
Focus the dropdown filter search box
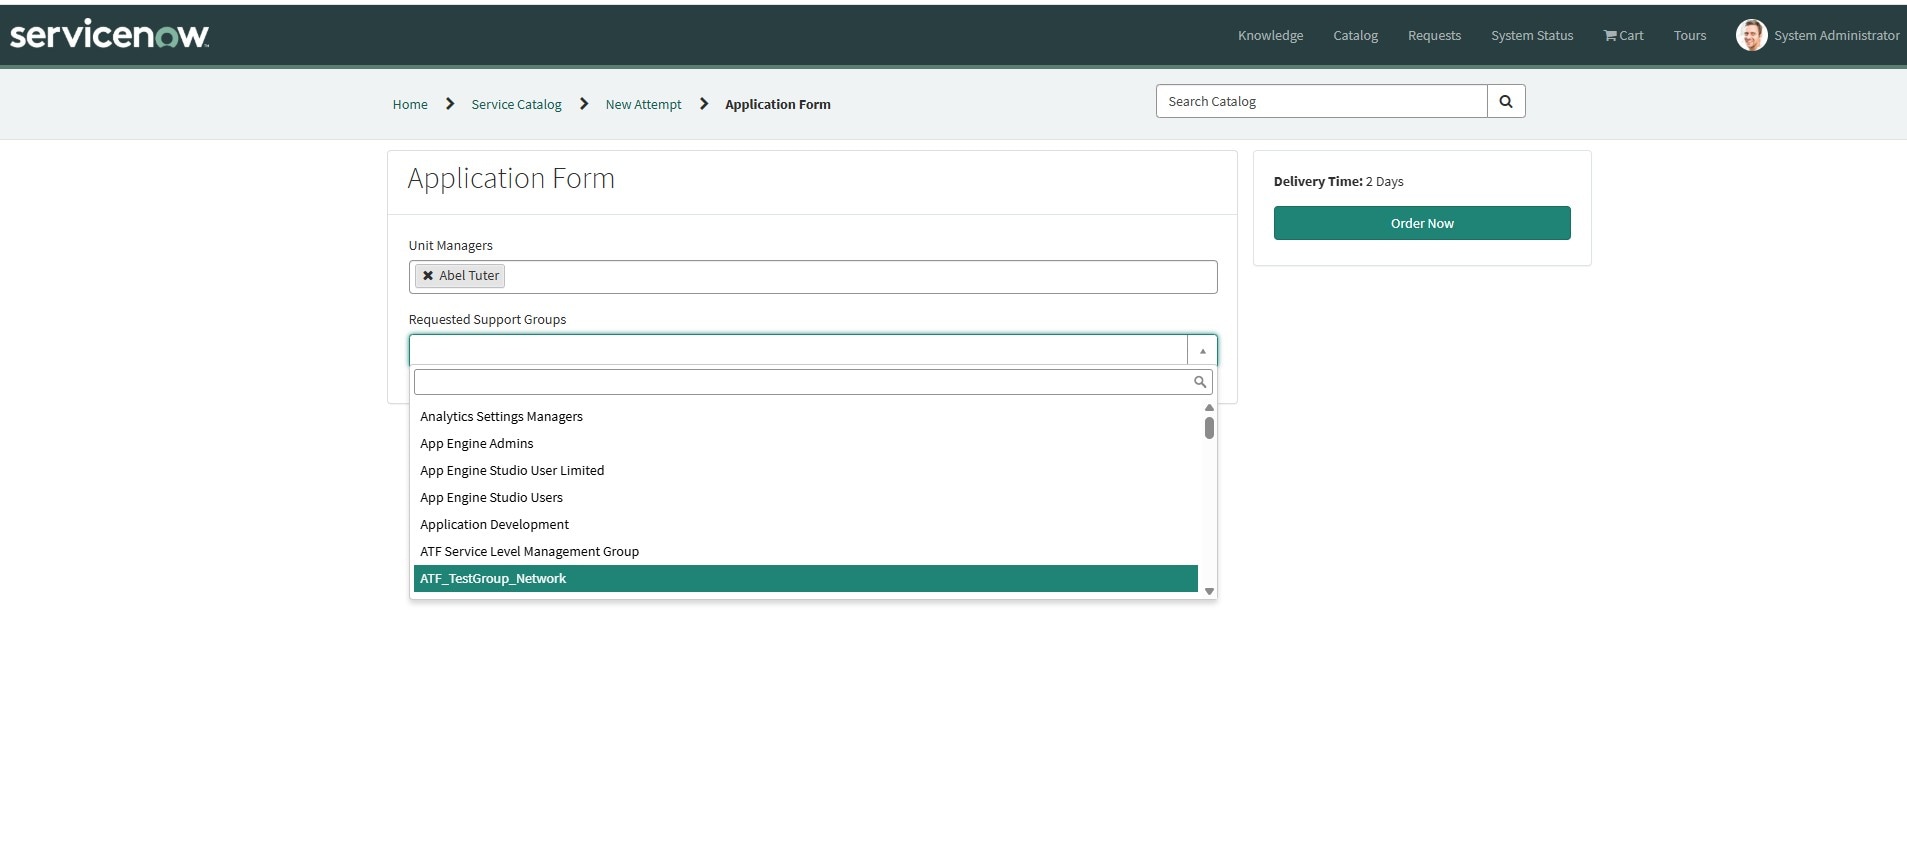pyautogui.click(x=813, y=381)
